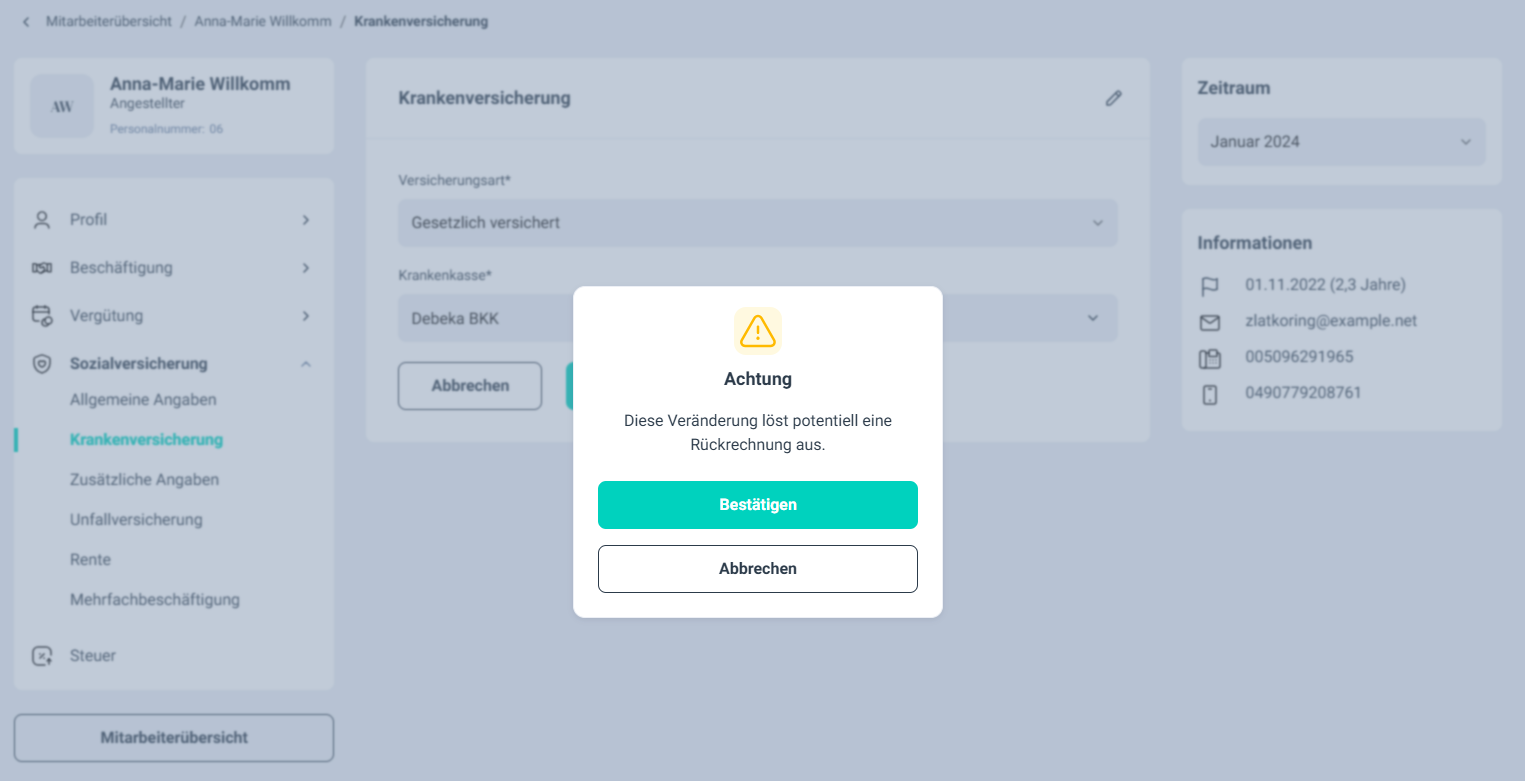The width and height of the screenshot is (1525, 781).
Task: Click the AW avatar thumbnail
Action: (62, 106)
